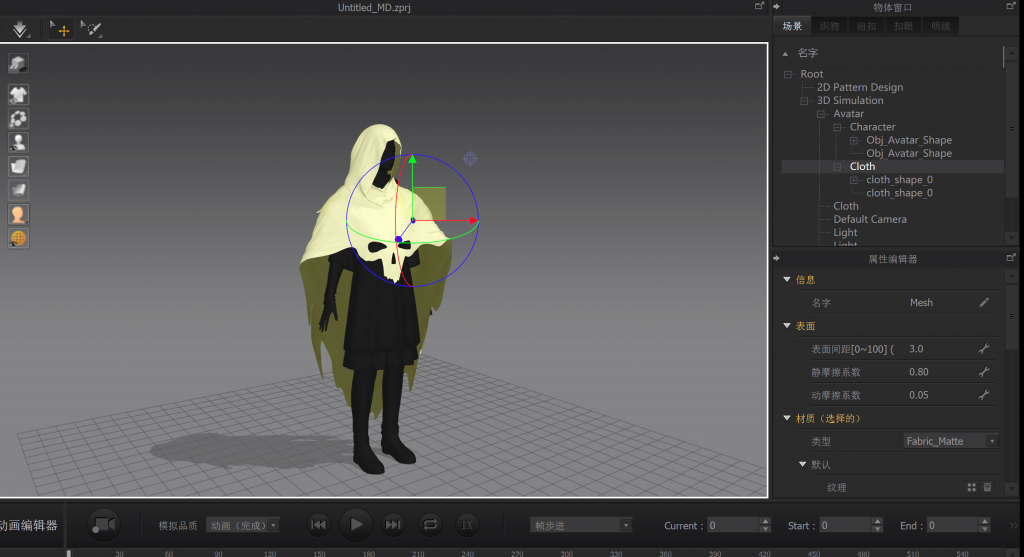Image resolution: width=1024 pixels, height=557 pixels.
Task: Collapse the 表面 section
Action: point(787,325)
